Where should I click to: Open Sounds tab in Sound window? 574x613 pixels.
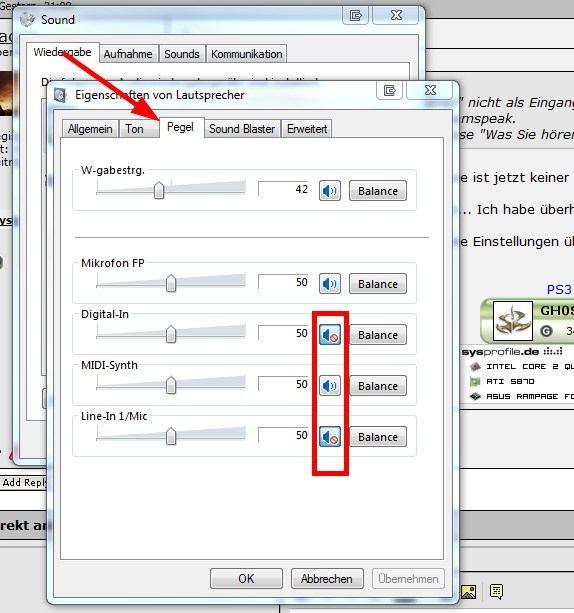pos(182,54)
